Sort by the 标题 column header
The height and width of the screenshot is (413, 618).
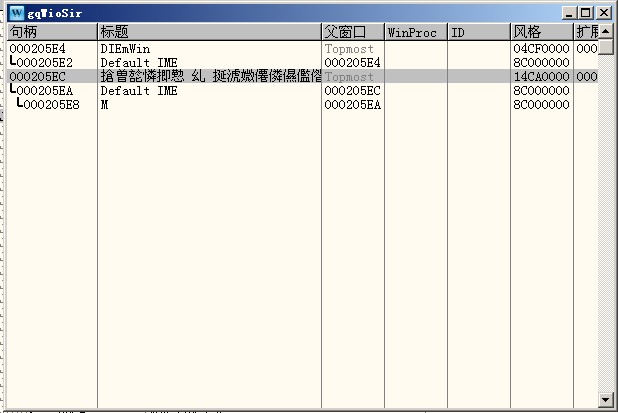tap(208, 32)
